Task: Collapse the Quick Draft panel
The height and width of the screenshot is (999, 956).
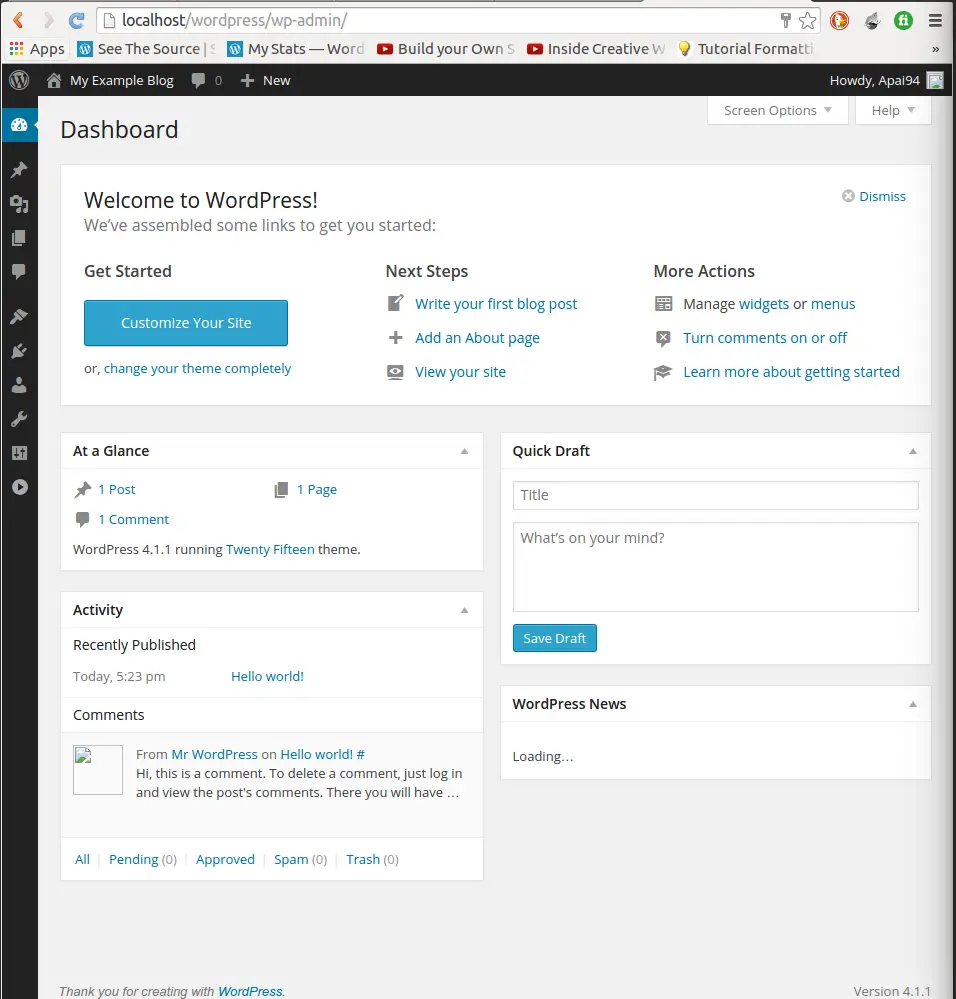Action: (x=913, y=451)
